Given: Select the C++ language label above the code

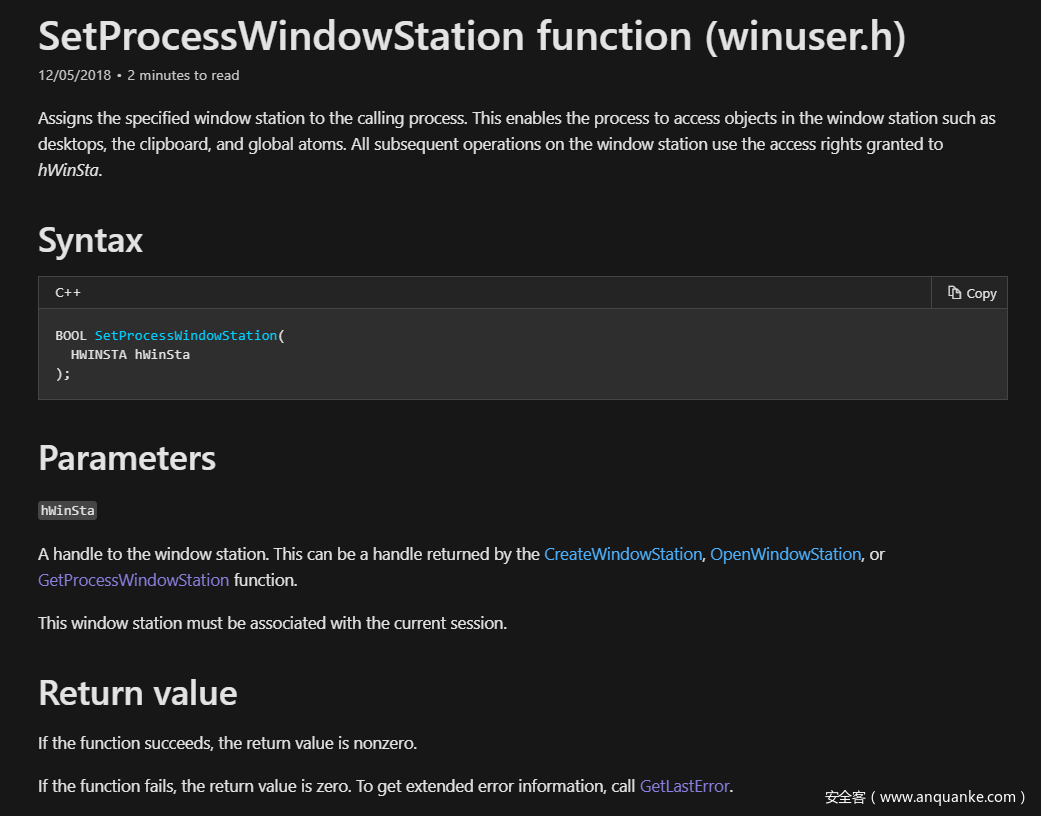Looking at the screenshot, I should click(68, 293).
